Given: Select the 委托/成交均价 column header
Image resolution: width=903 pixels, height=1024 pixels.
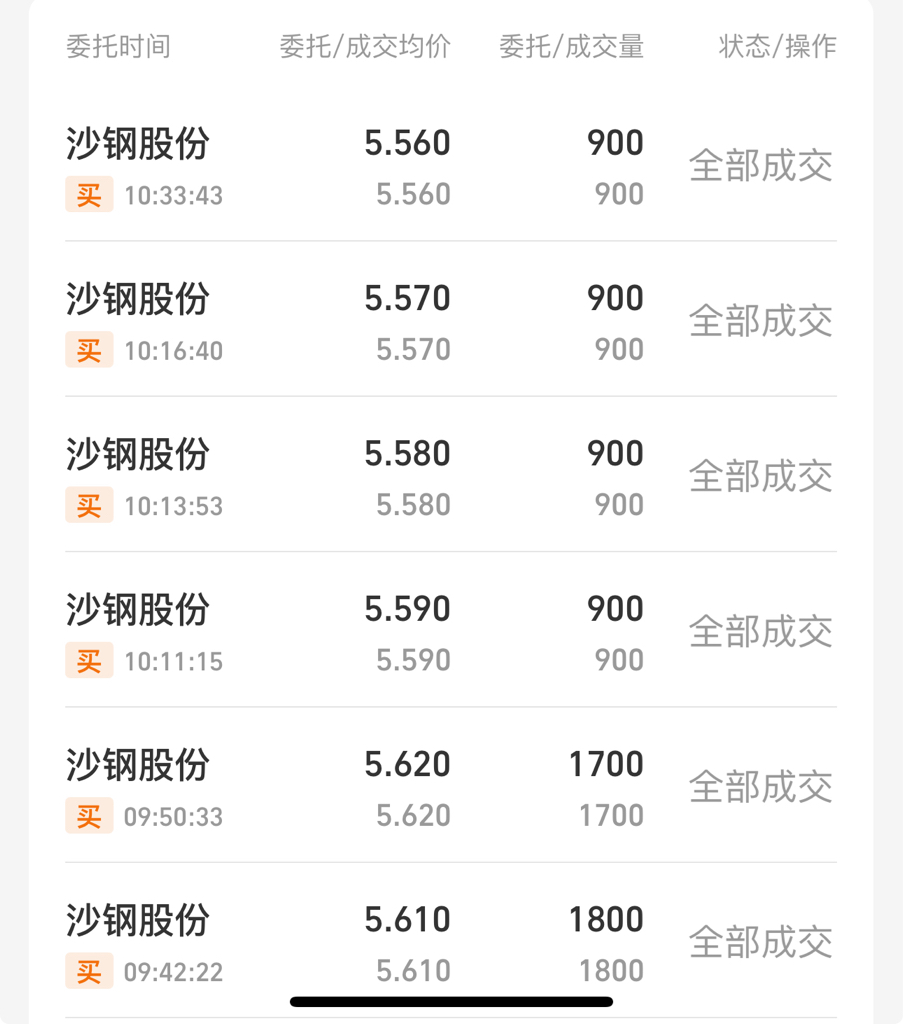Looking at the screenshot, I should point(365,47).
